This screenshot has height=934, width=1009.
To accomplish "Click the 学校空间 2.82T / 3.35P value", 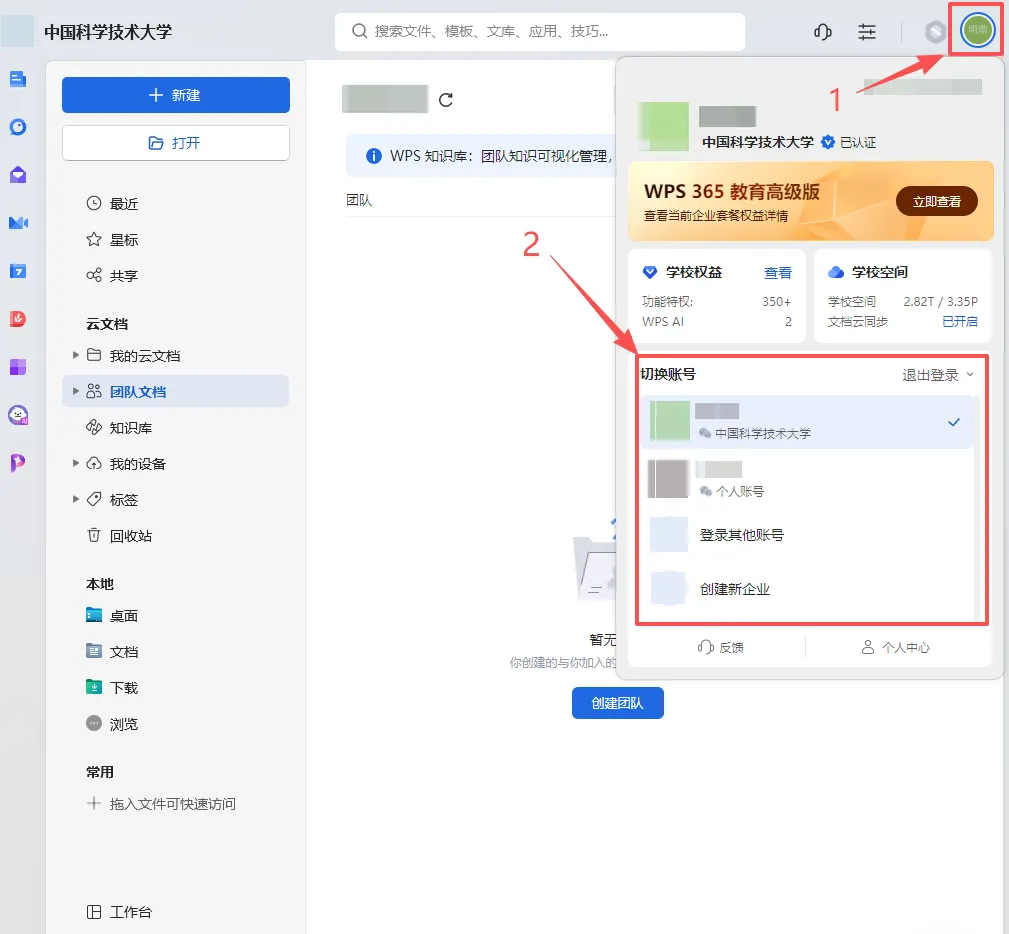I will pos(940,301).
